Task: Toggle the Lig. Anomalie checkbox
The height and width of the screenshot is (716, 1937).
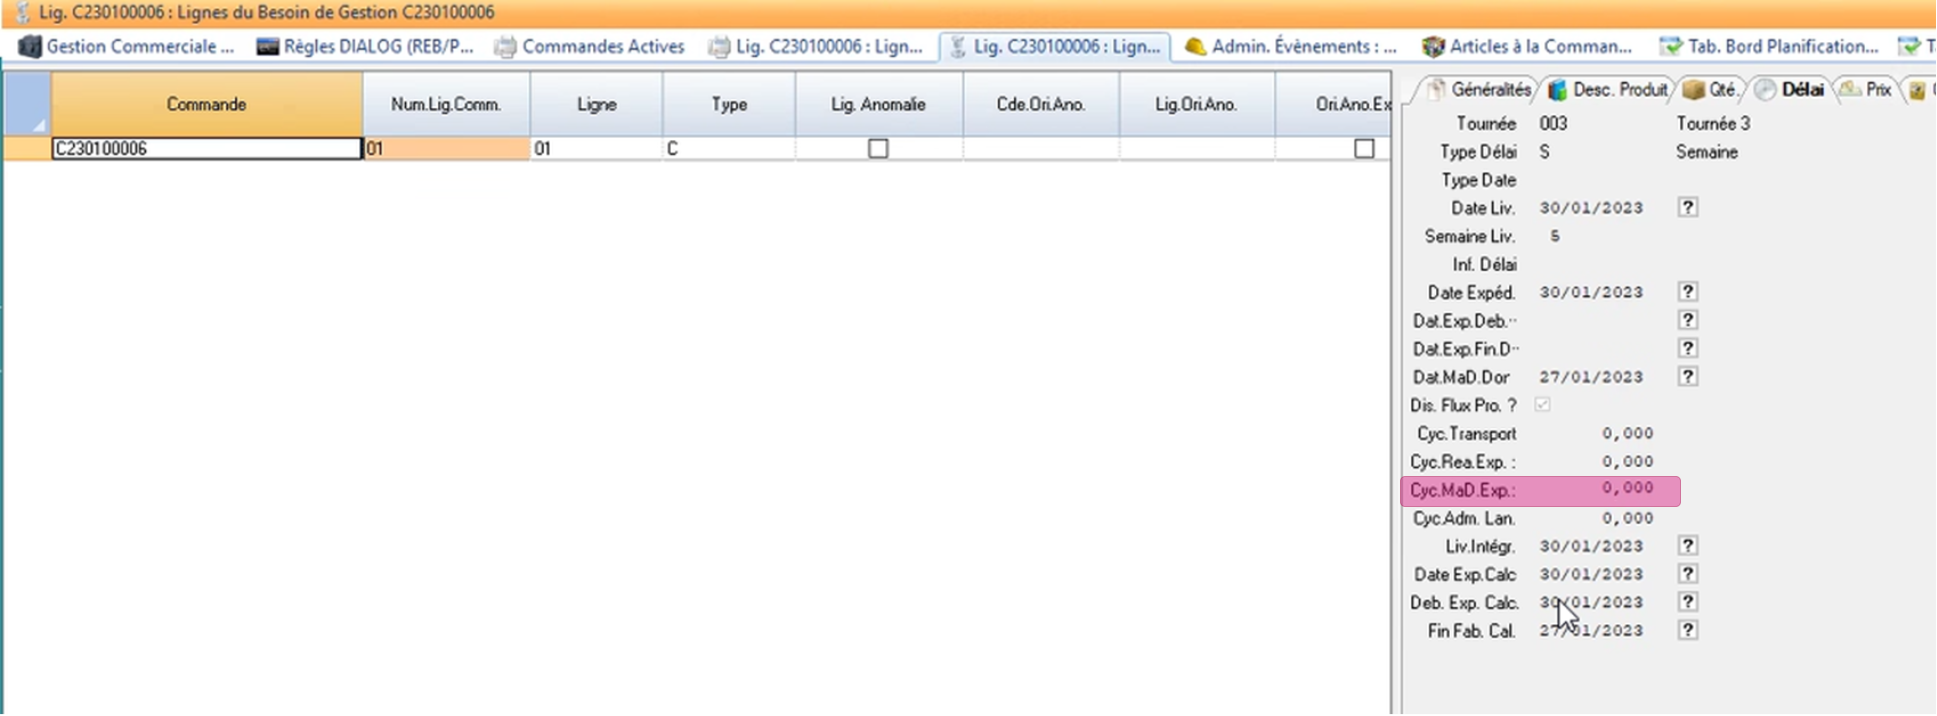Action: click(878, 149)
